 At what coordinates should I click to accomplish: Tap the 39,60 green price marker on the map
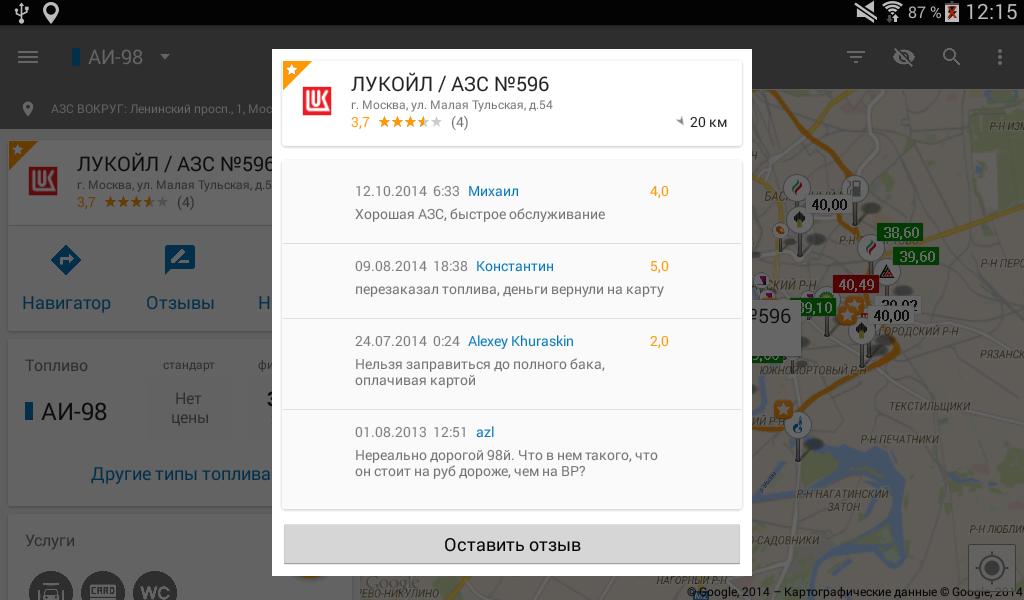pyautogui.click(x=917, y=257)
